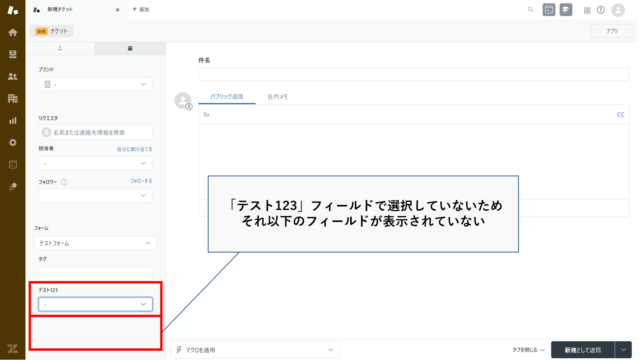Click the icon right of the conversations icon

pos(566,10)
